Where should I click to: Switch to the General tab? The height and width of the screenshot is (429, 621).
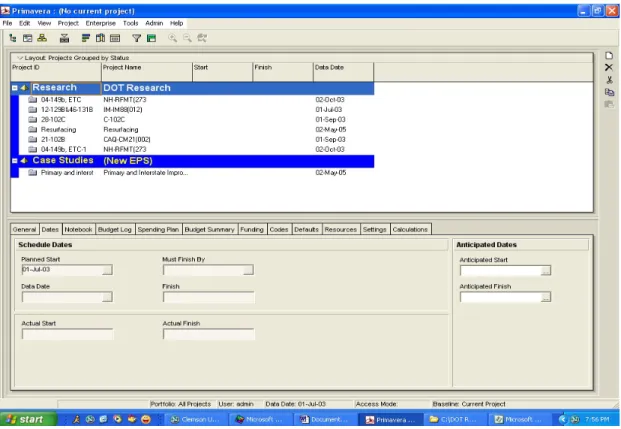tap(24, 230)
